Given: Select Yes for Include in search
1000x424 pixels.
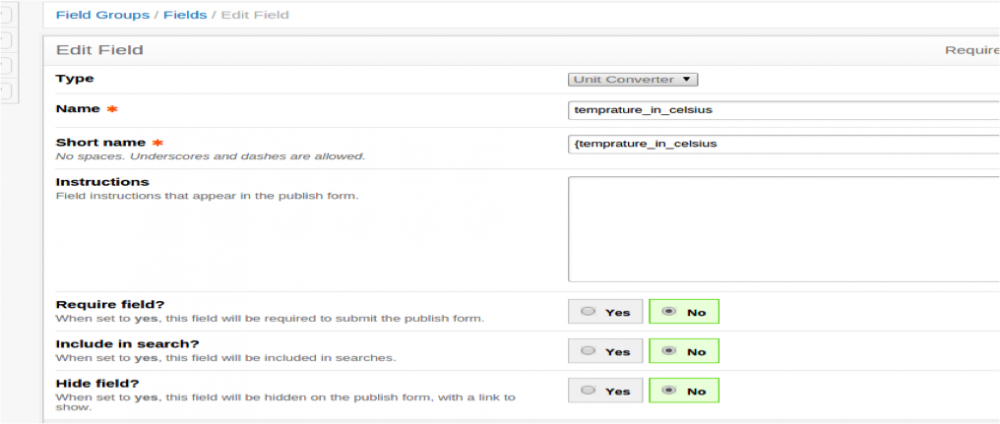Looking at the screenshot, I should (x=607, y=351).
